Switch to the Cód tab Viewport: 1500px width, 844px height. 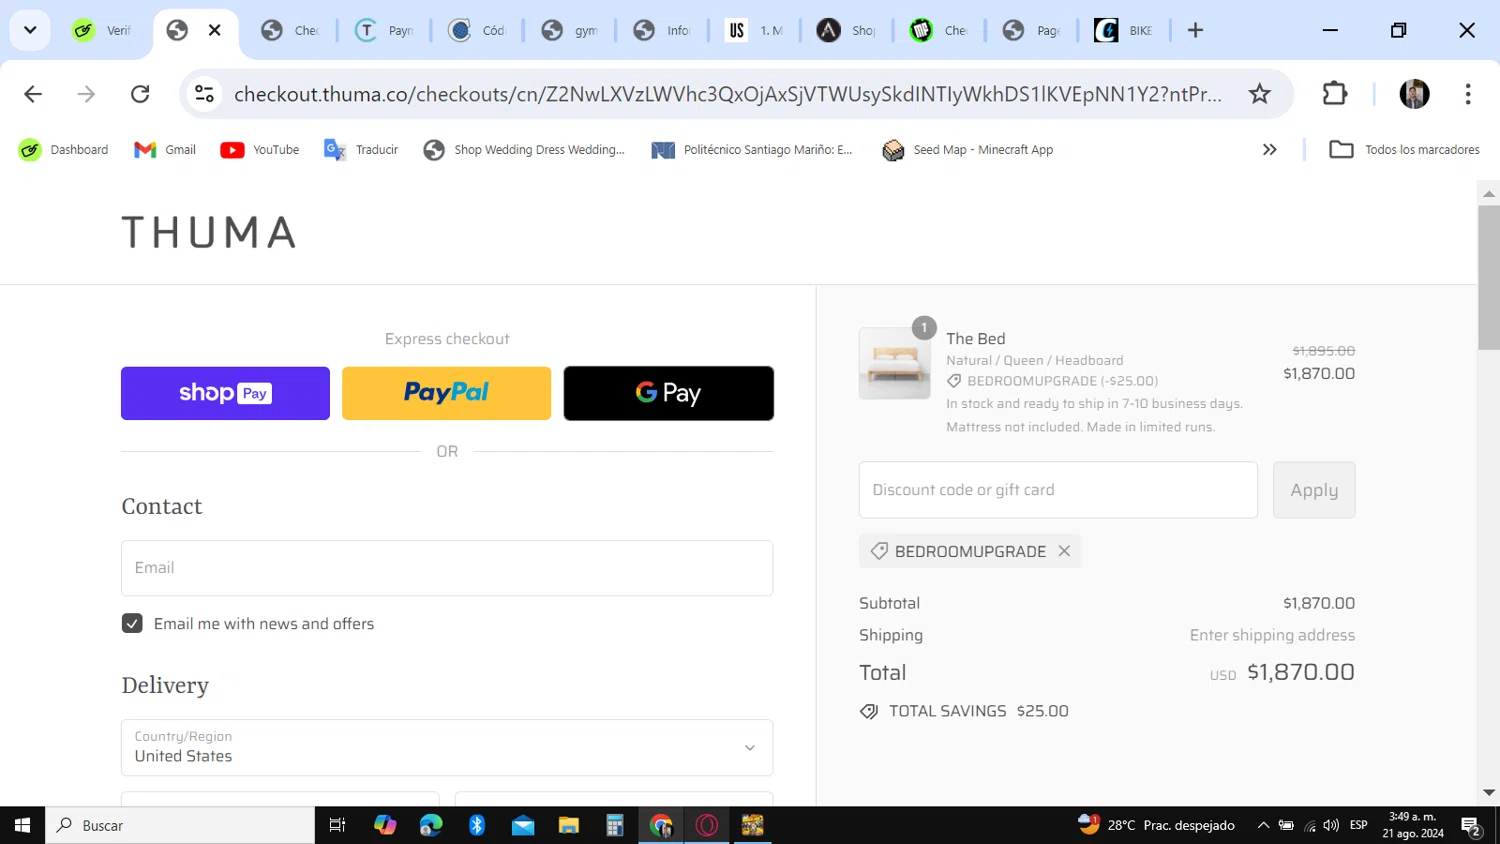pyautogui.click(x=477, y=30)
